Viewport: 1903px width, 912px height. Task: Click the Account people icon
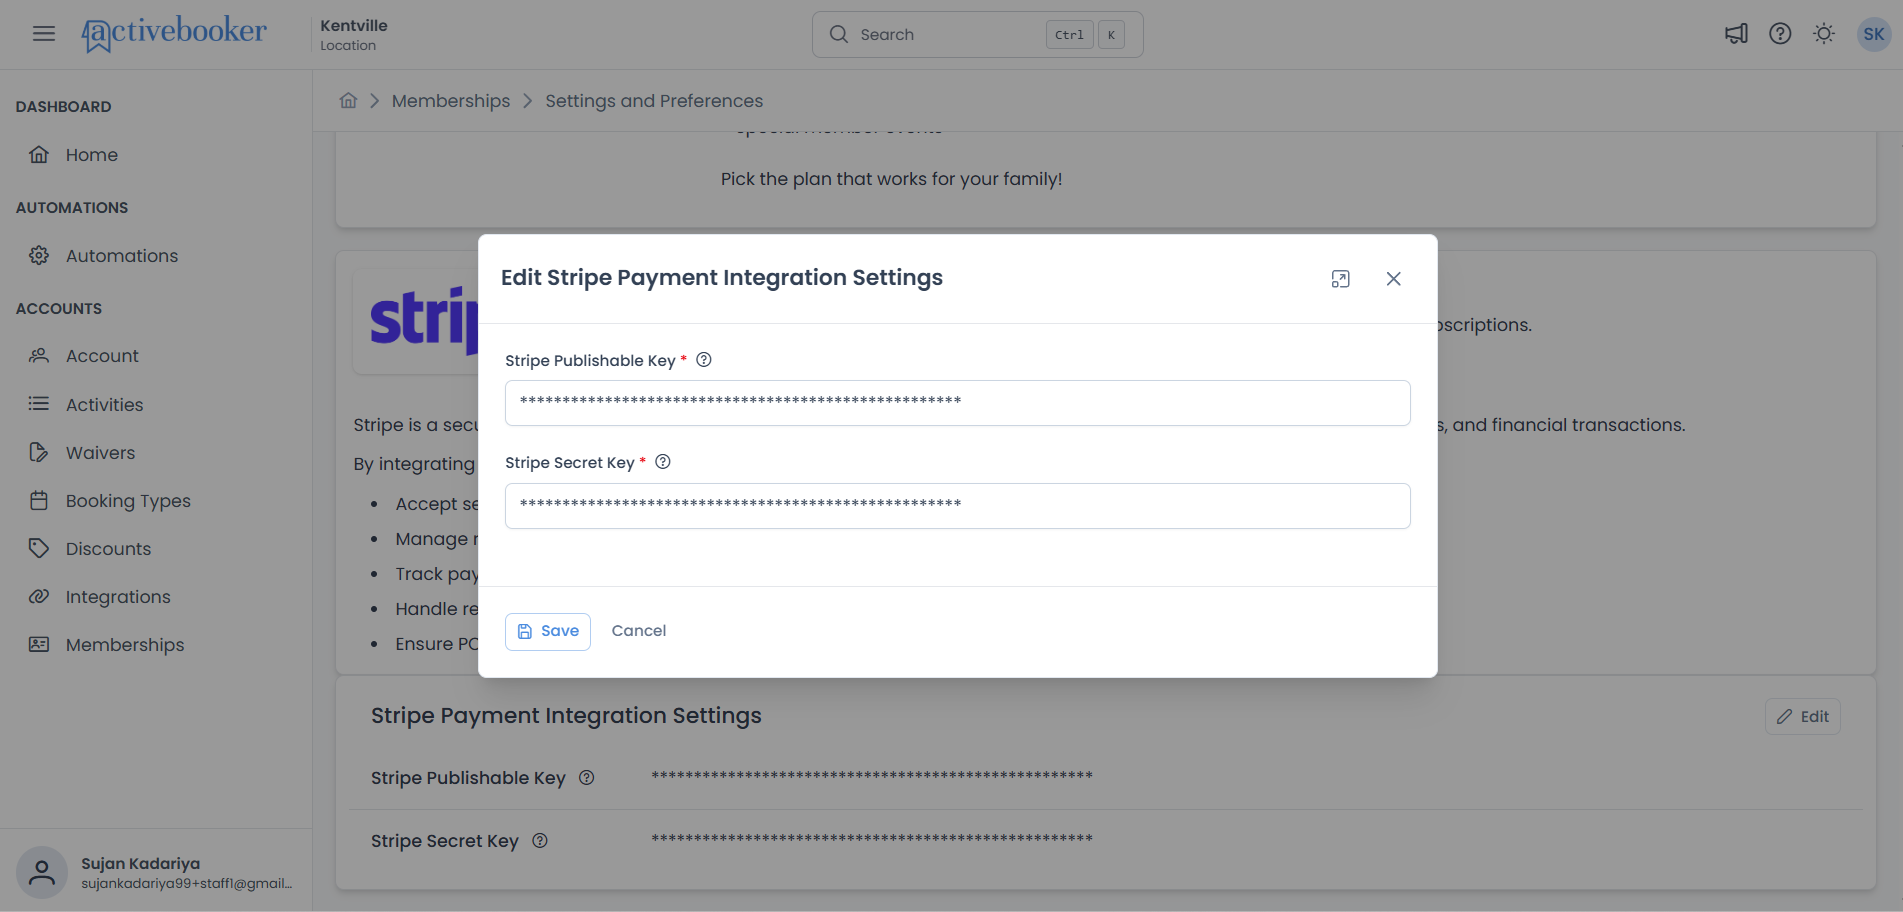coord(39,355)
